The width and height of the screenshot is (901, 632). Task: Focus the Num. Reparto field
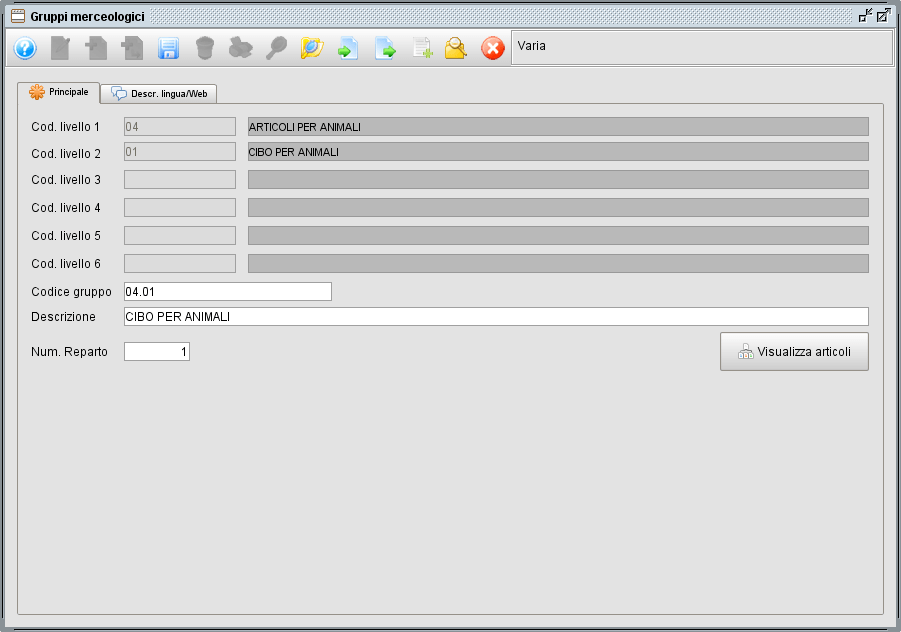point(156,352)
